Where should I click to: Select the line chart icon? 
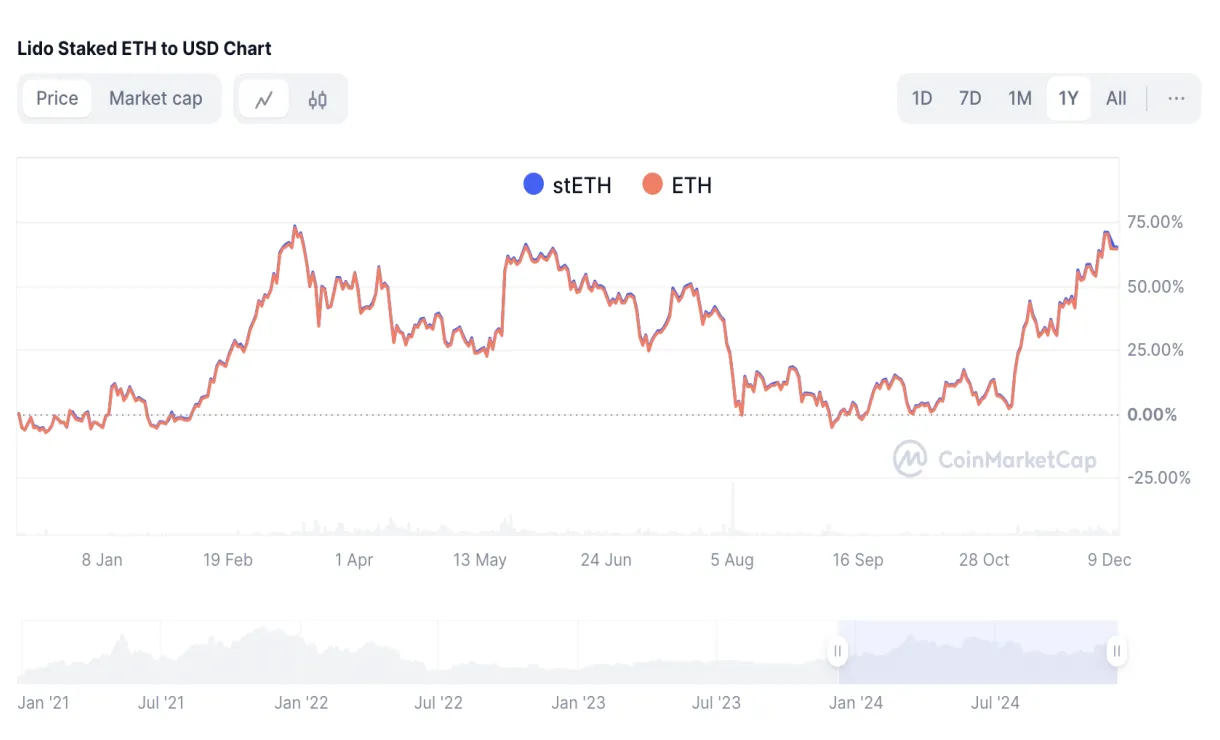click(264, 98)
